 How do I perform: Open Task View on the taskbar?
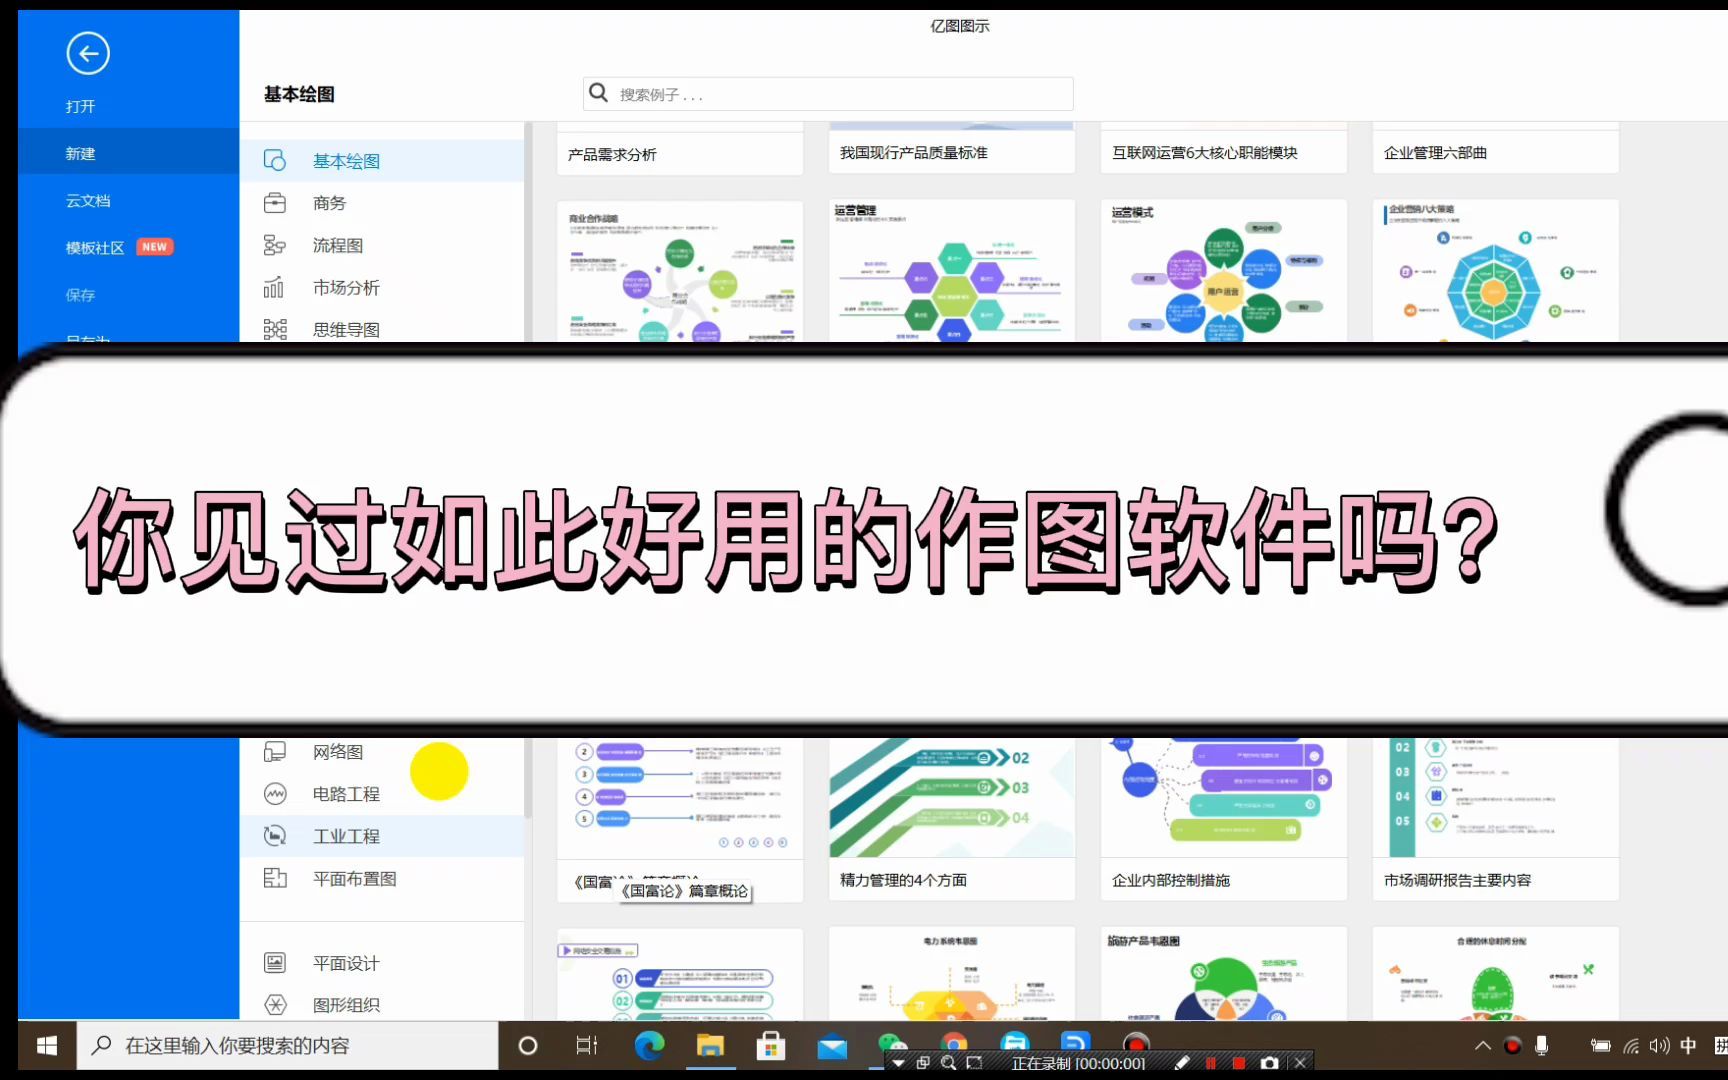click(587, 1046)
